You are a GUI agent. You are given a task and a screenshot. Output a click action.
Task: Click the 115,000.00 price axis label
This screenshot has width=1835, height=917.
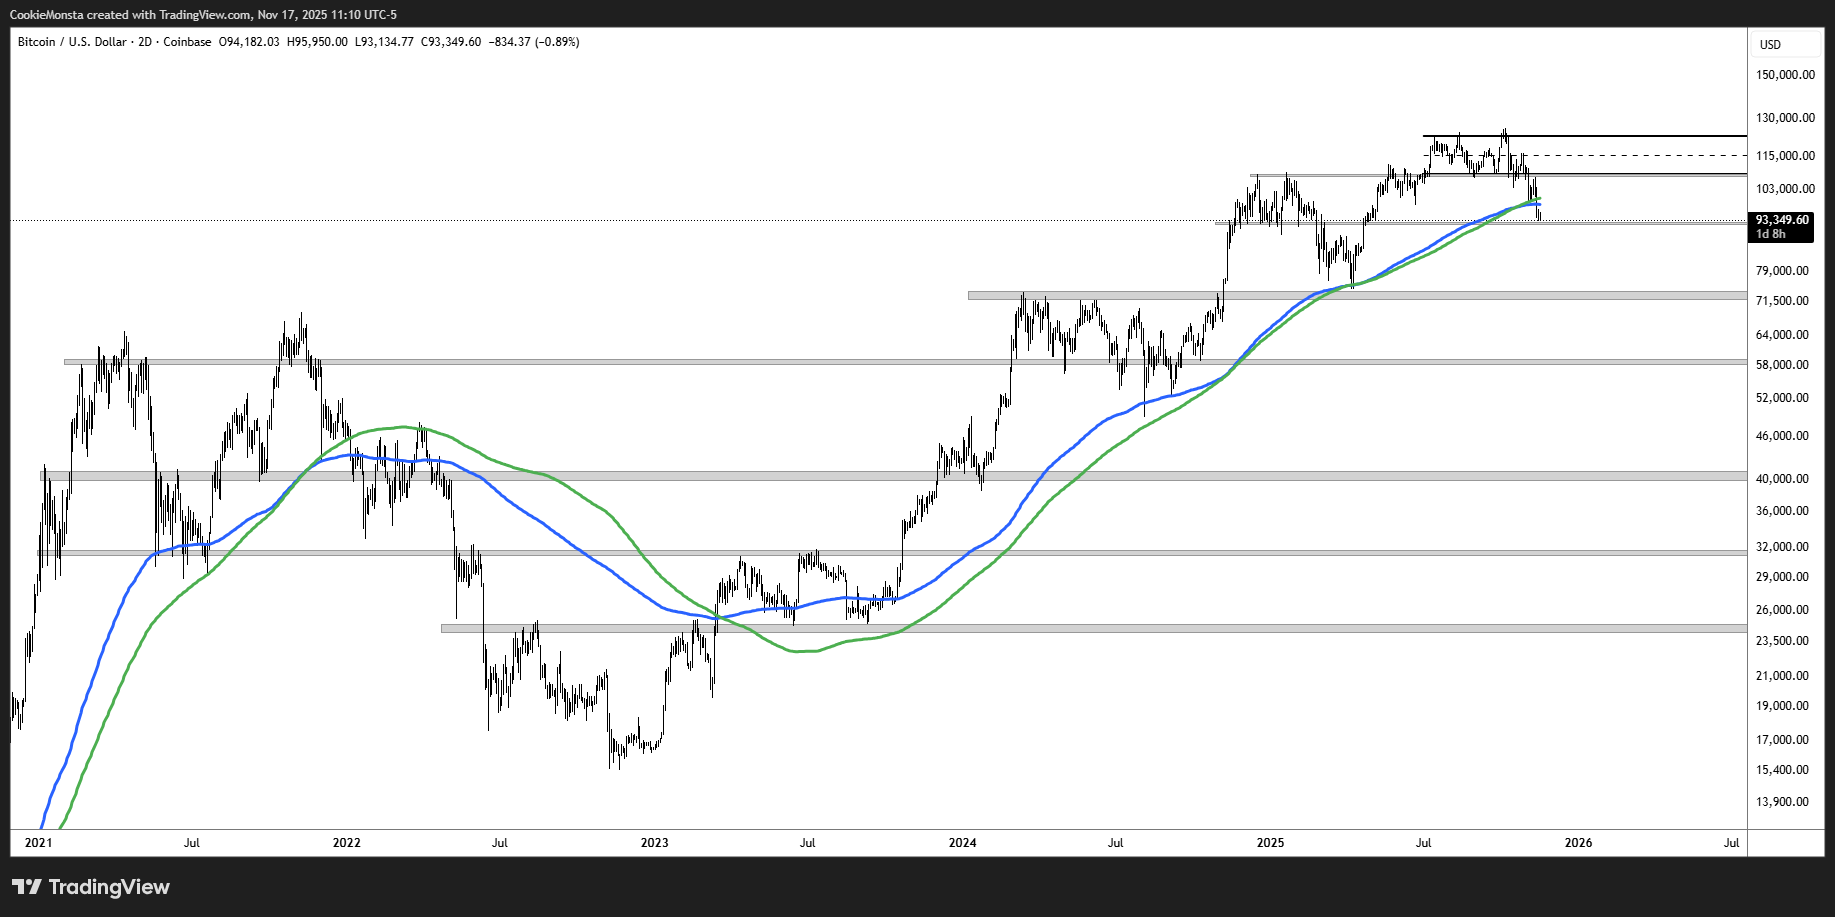pyautogui.click(x=1785, y=156)
